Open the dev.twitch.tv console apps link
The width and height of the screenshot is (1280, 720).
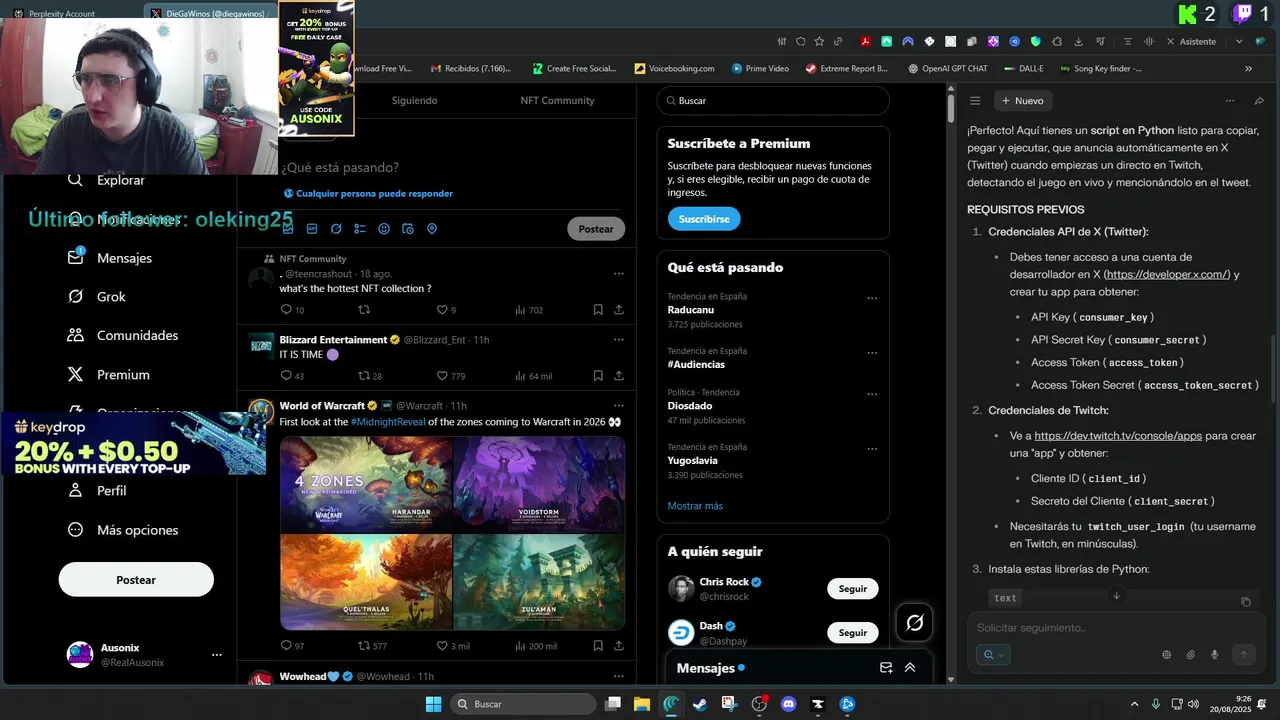tap(1118, 436)
